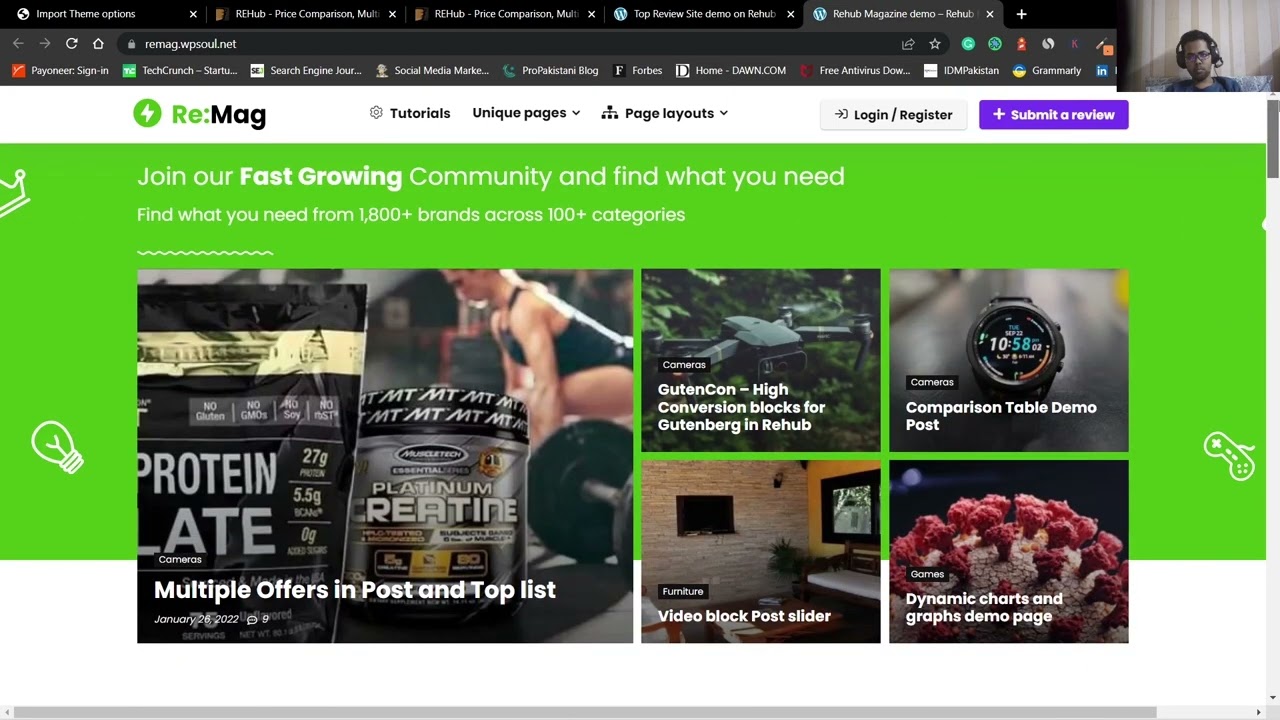Screen dimensions: 1280x720
Task: Click the game controller icon on the right edge
Action: pos(1229,456)
